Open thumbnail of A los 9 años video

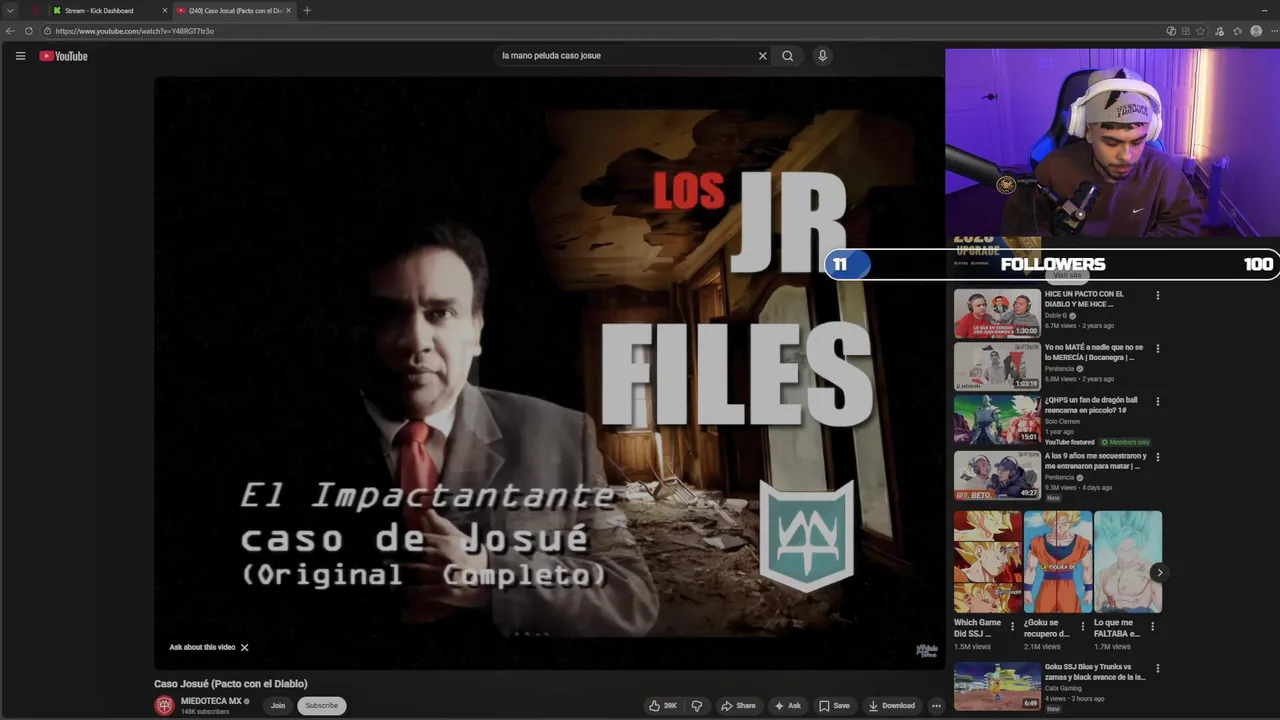pos(997,475)
